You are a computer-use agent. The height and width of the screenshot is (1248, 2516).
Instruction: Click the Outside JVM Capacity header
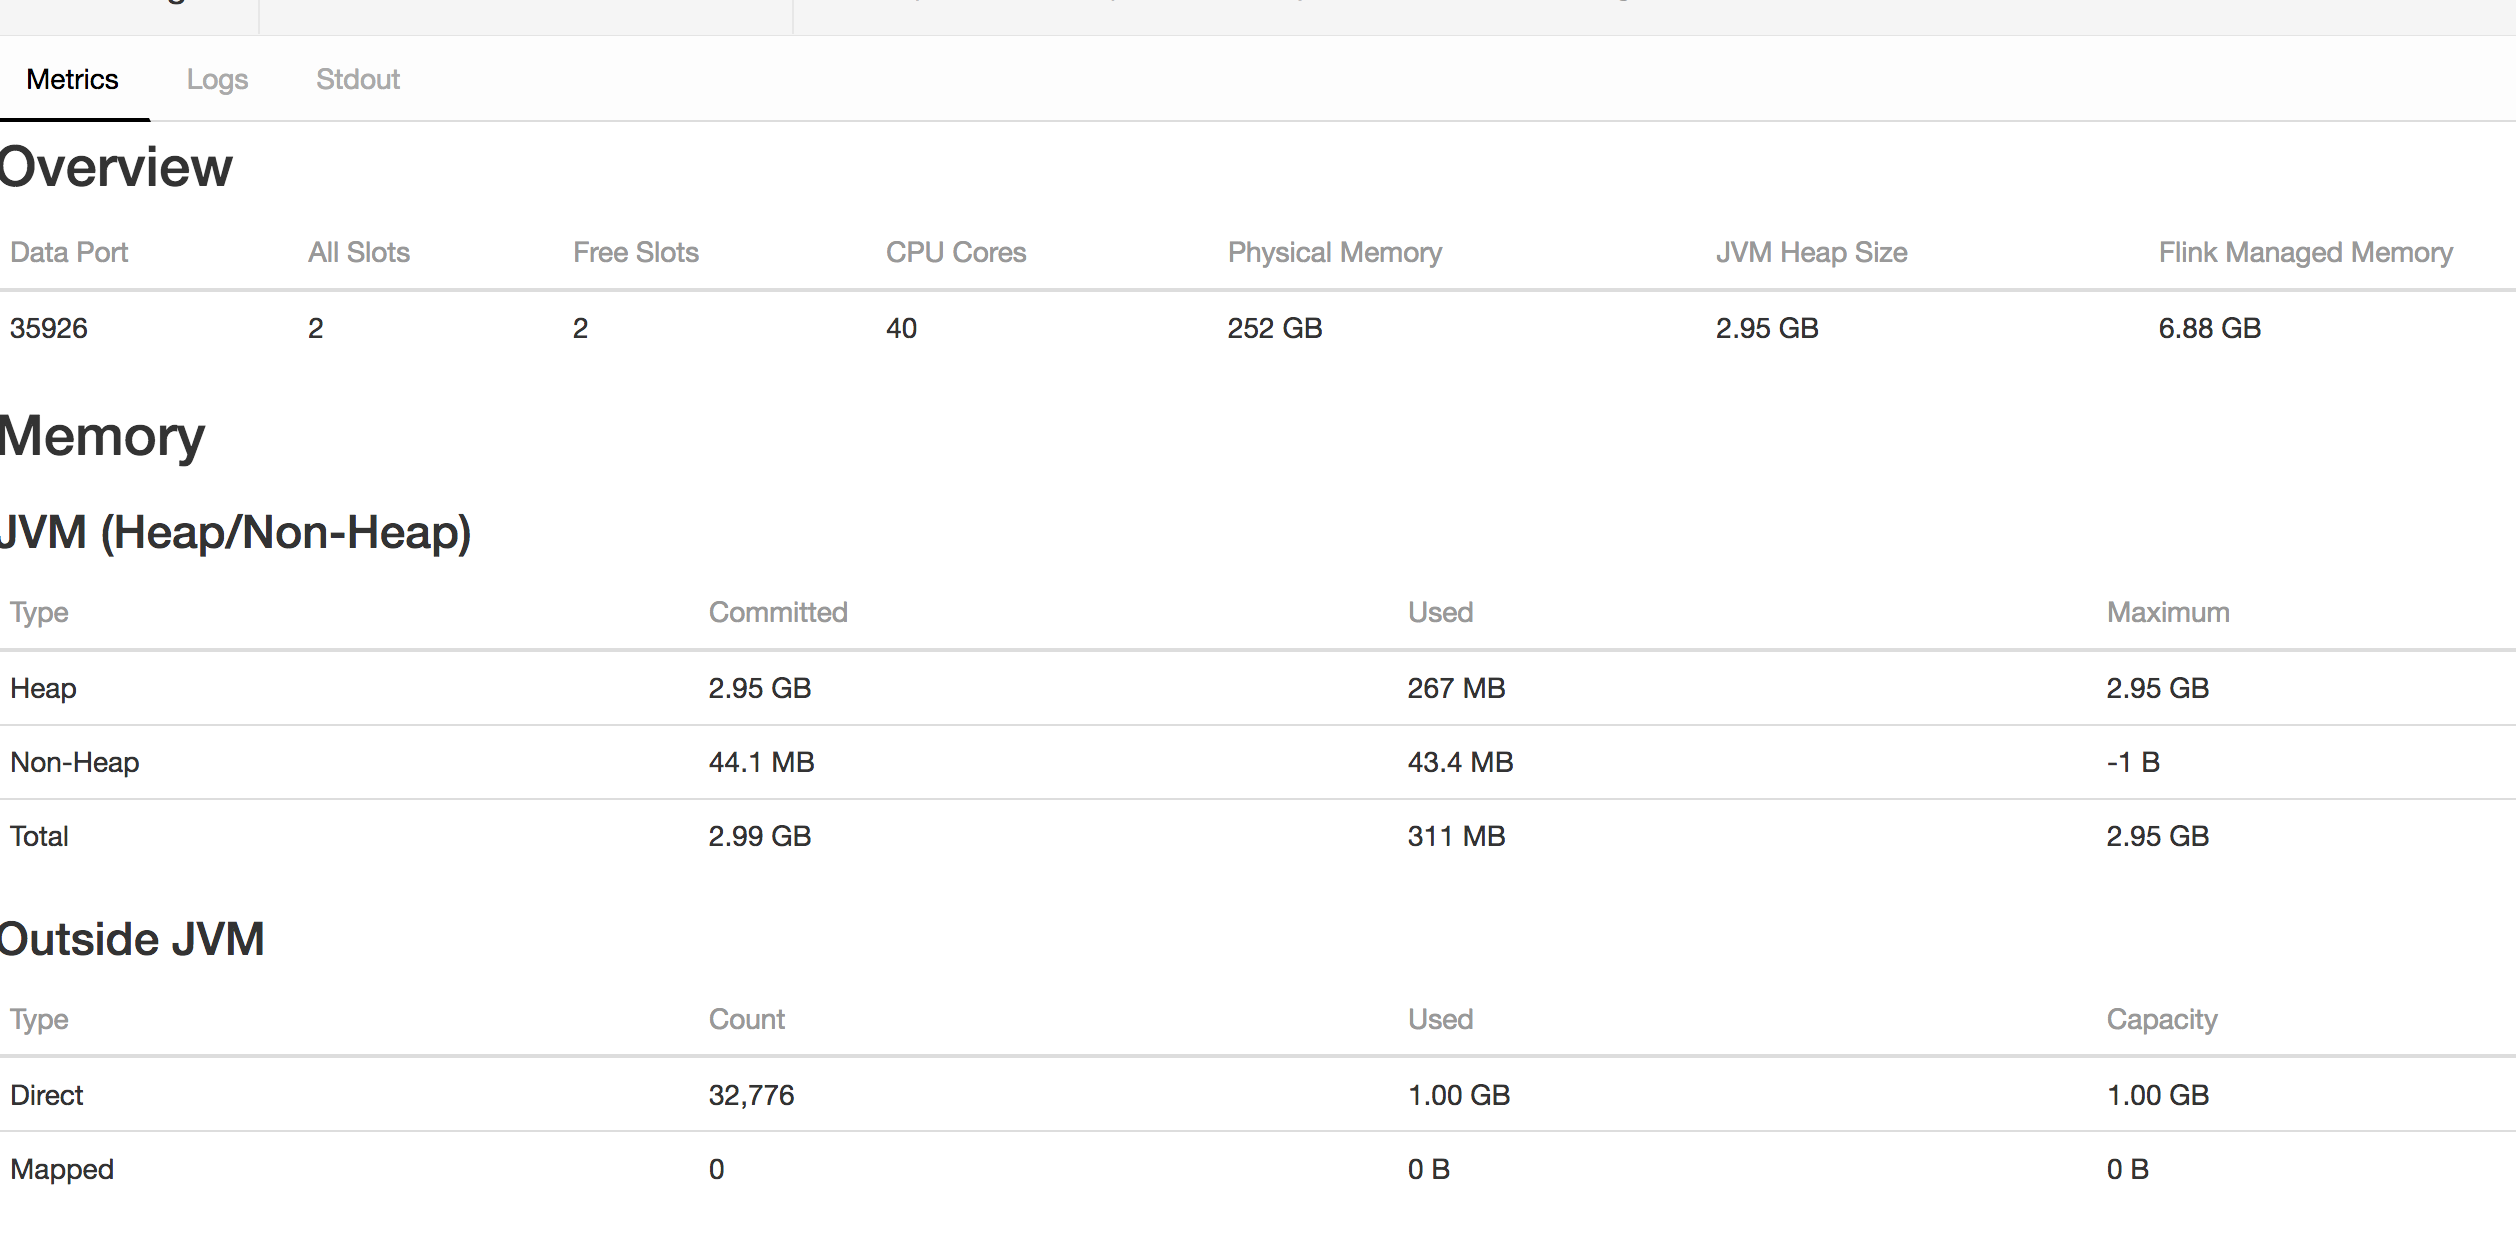2162,1020
